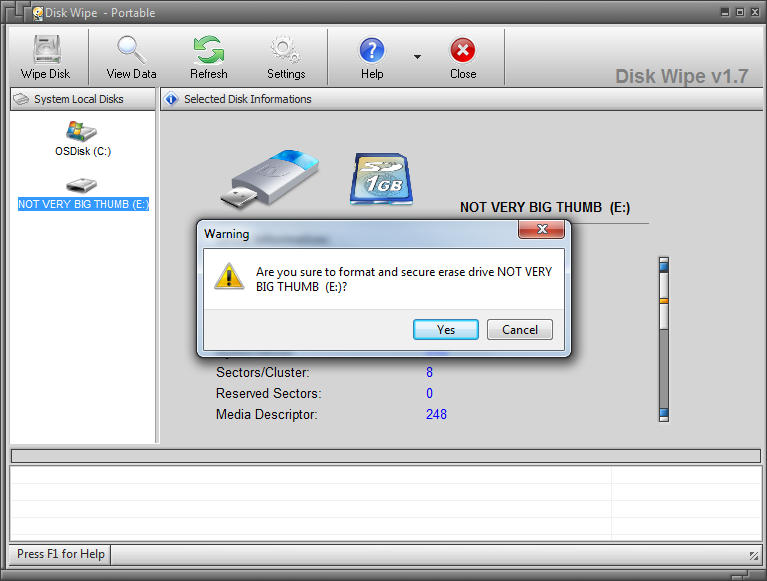Click the Media Descriptor value 248

pos(436,414)
